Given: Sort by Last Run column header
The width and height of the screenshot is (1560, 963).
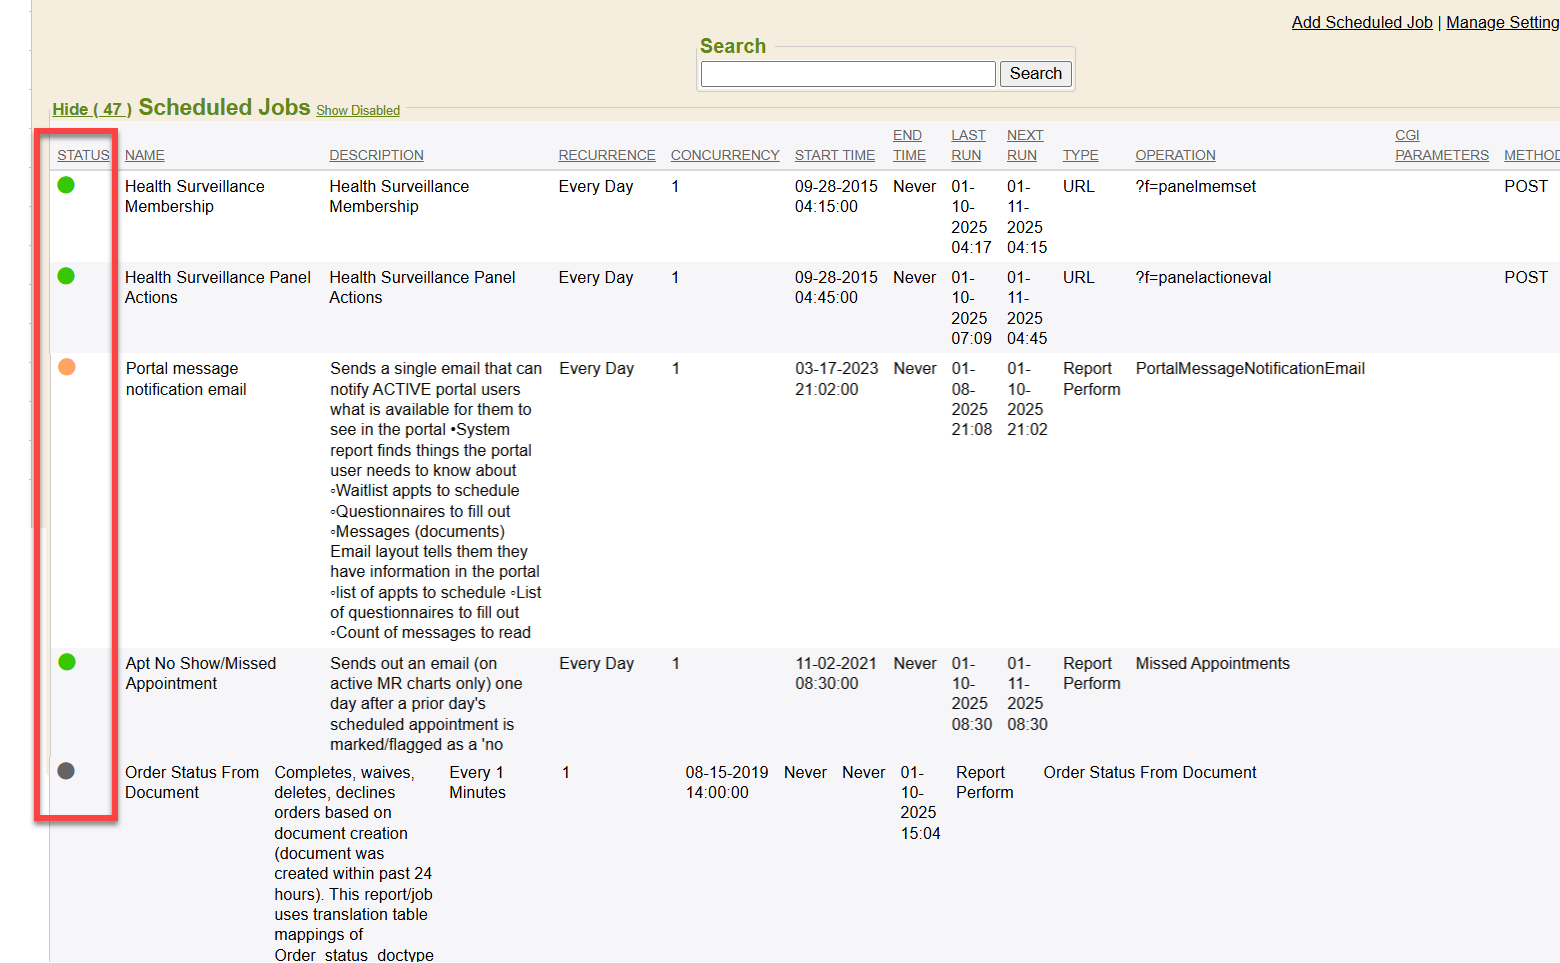Looking at the screenshot, I should (x=967, y=145).
